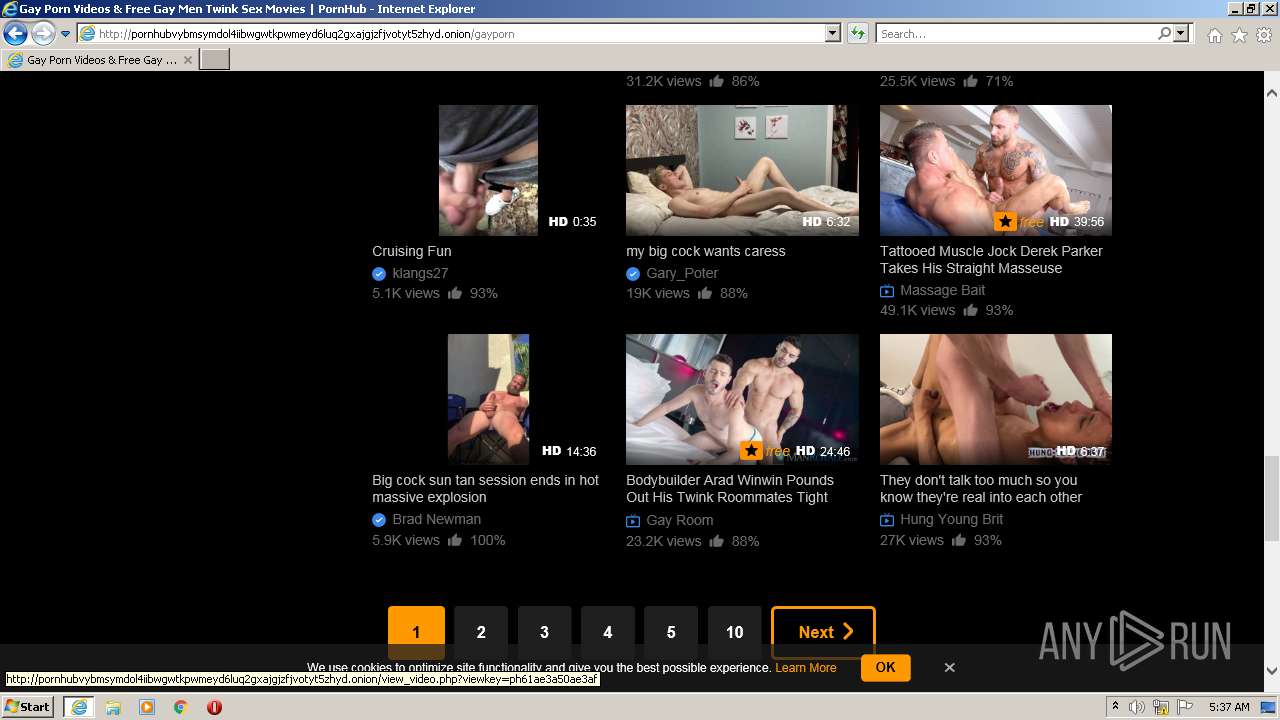Accept cookies with the OK button
The height and width of the screenshot is (720, 1280).
pyautogui.click(x=885, y=667)
